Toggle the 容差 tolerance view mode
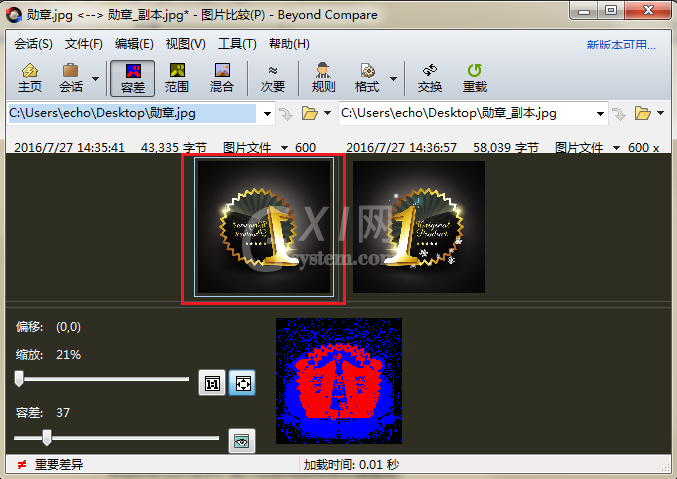This screenshot has height=479, width=677. coord(133,78)
